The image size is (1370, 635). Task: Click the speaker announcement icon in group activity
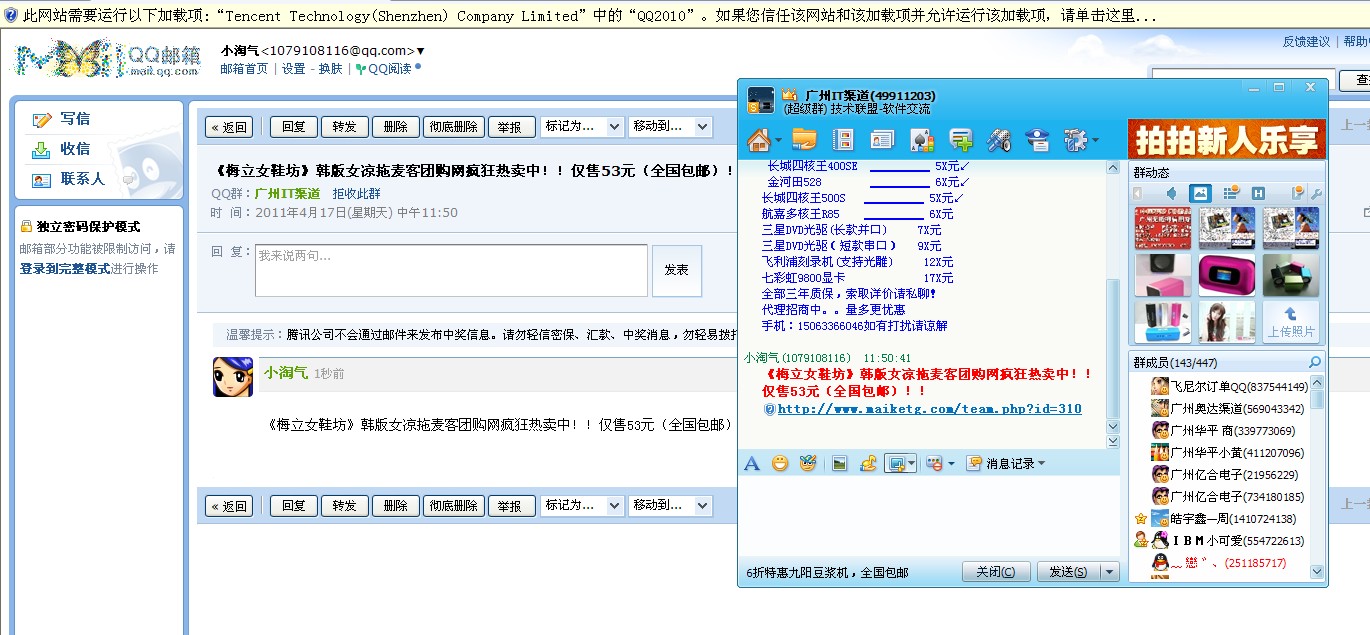[1171, 193]
